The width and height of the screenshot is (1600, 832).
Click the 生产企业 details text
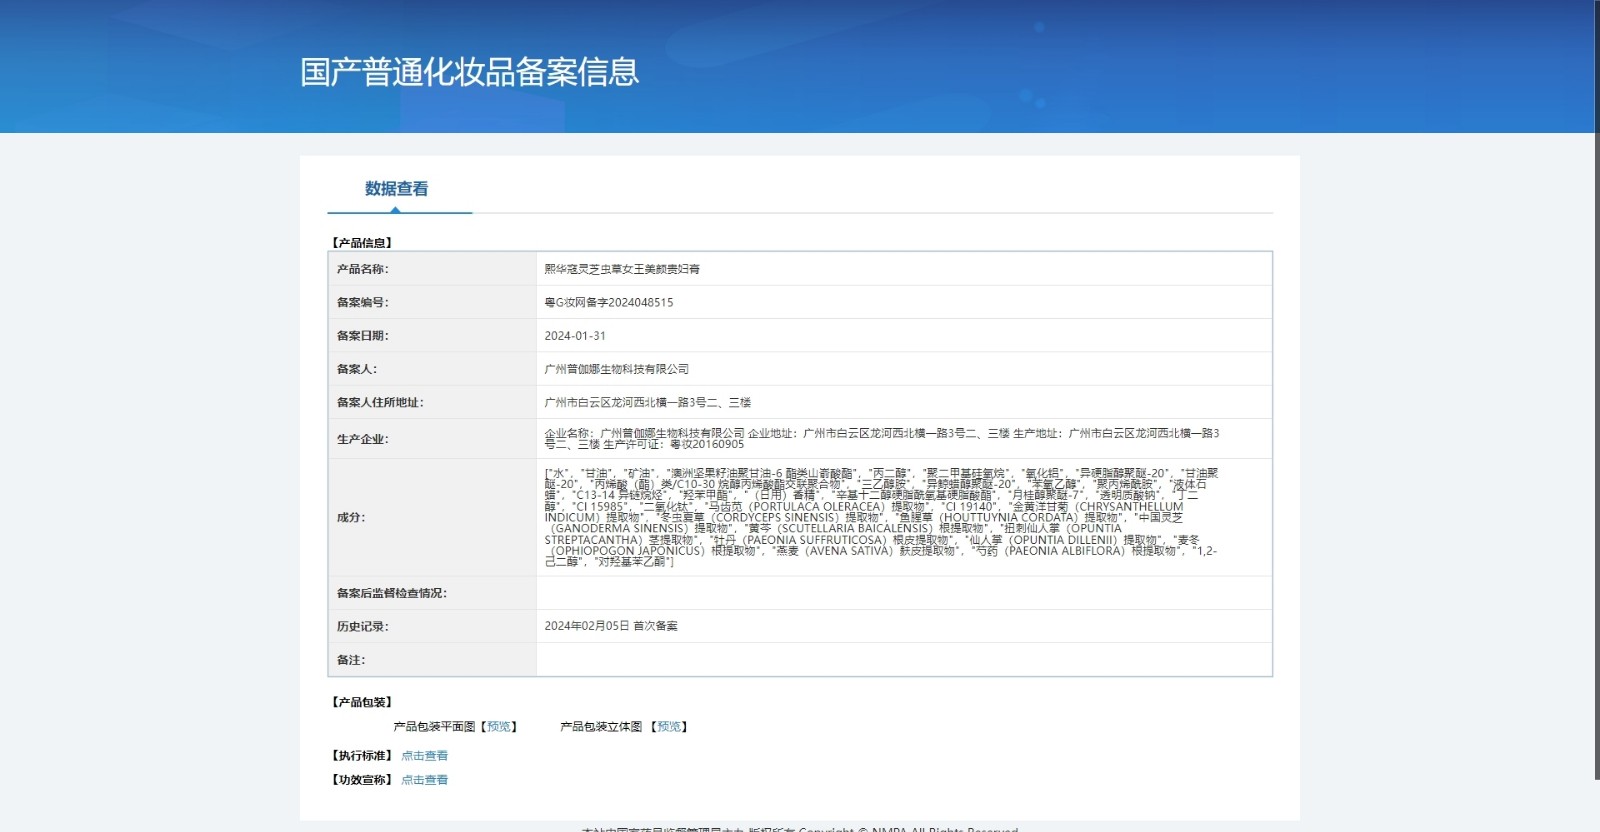coord(881,439)
